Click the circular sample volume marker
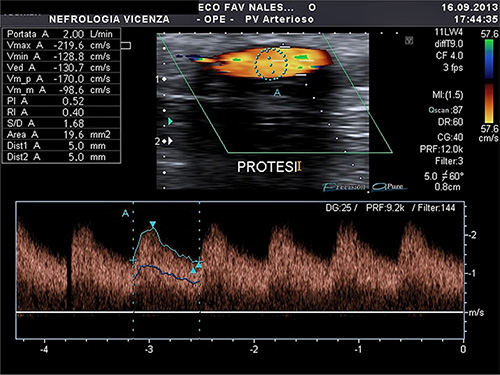This screenshot has width=500, height=375. tap(271, 64)
